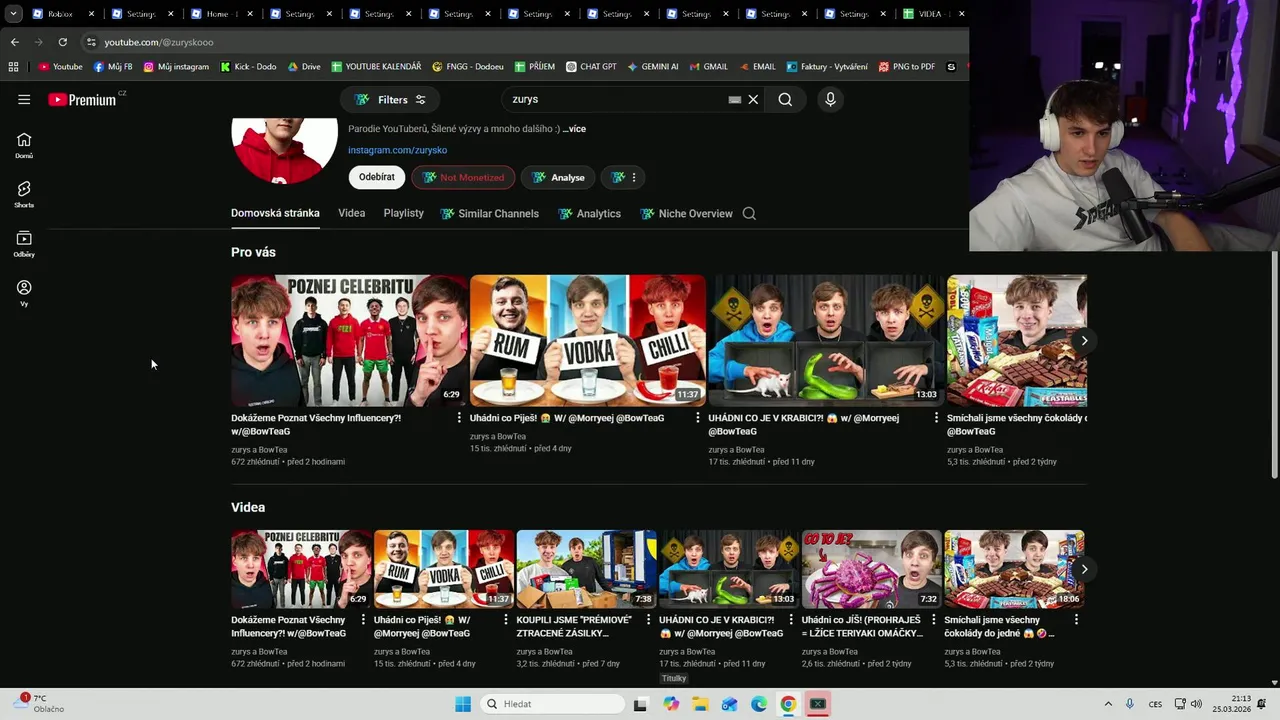Advance the Pro vás carousel
The image size is (1280, 720).
point(1084,341)
